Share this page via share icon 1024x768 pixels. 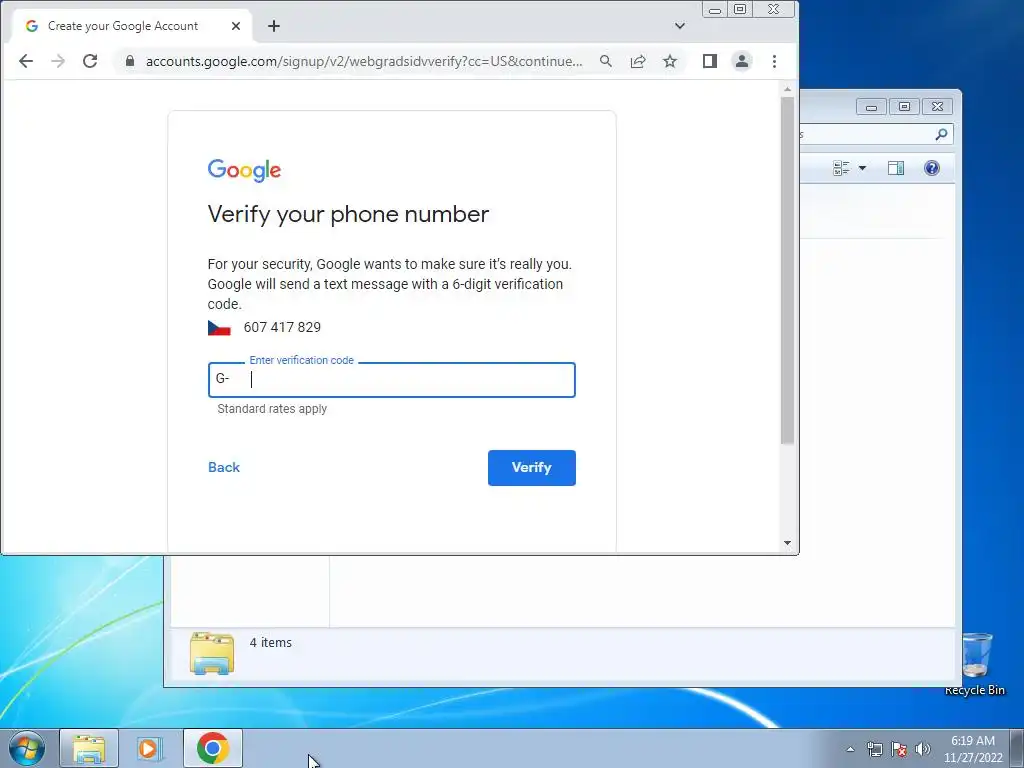click(638, 61)
